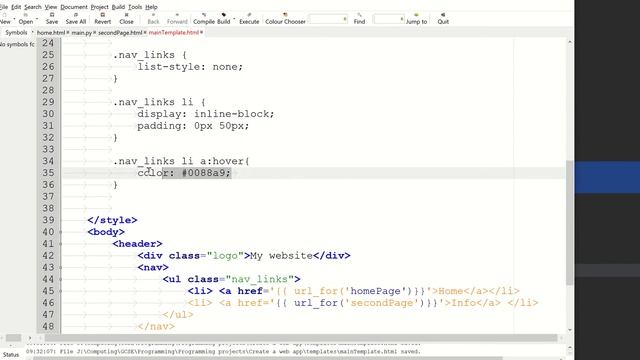
Task: Expand the New file template dropdown arrow
Action: click(14, 19)
